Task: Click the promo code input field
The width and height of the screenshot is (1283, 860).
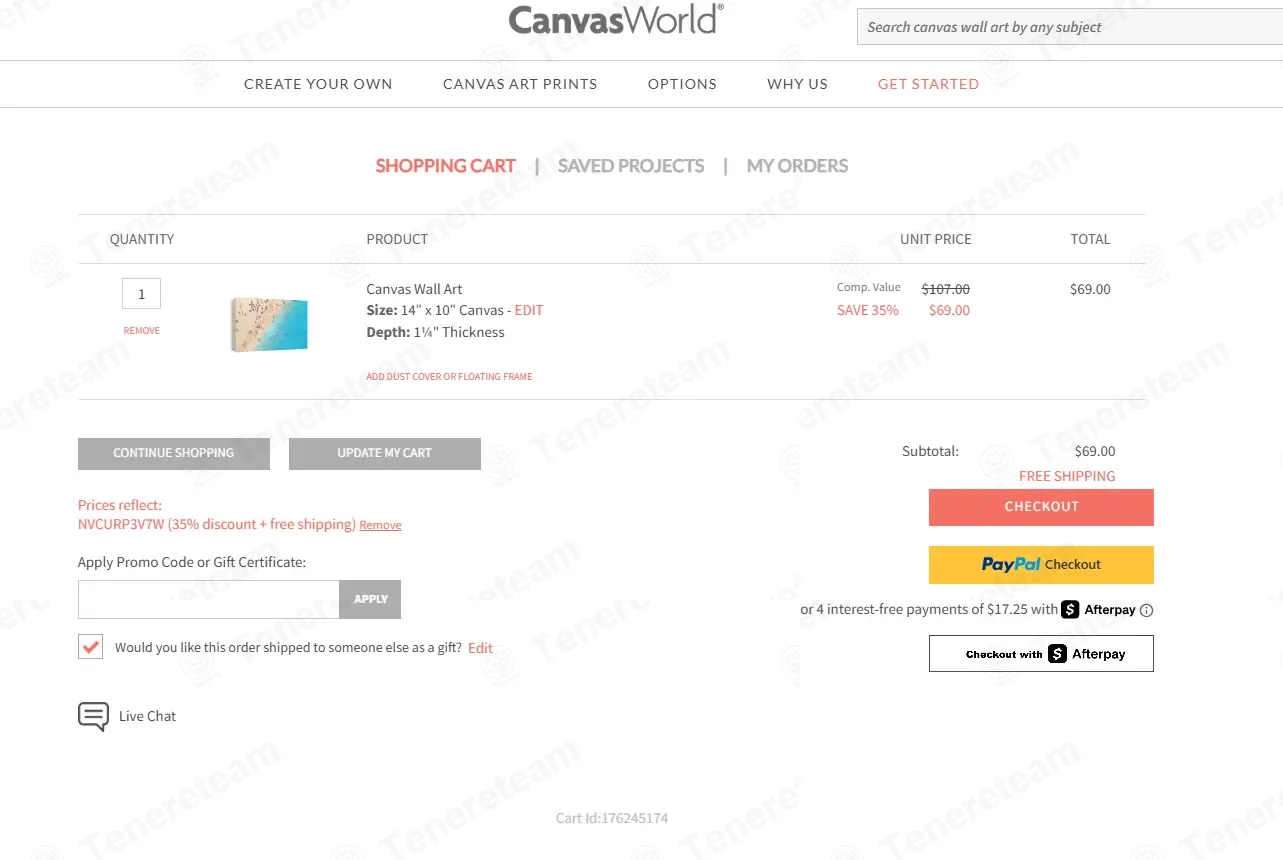Action: pyautogui.click(x=209, y=599)
